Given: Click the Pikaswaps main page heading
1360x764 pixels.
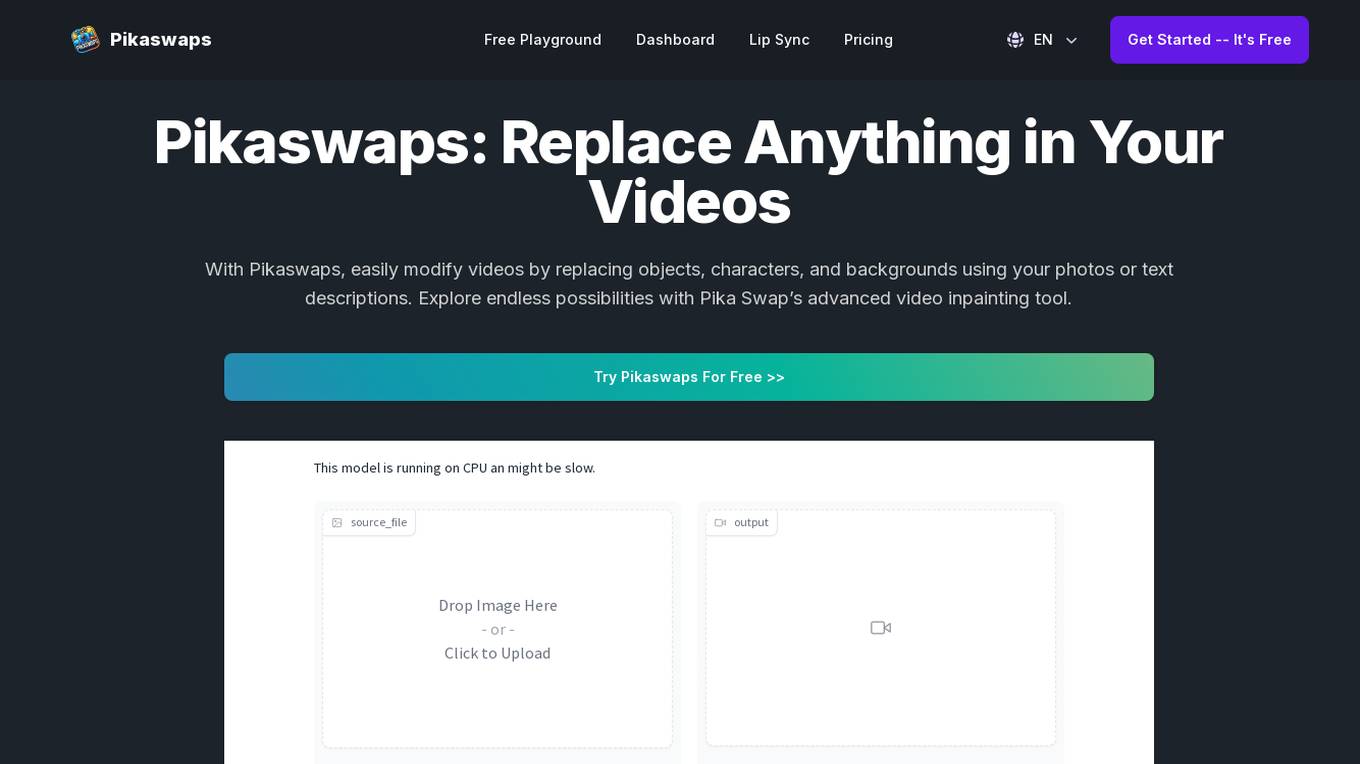Looking at the screenshot, I should click(689, 172).
